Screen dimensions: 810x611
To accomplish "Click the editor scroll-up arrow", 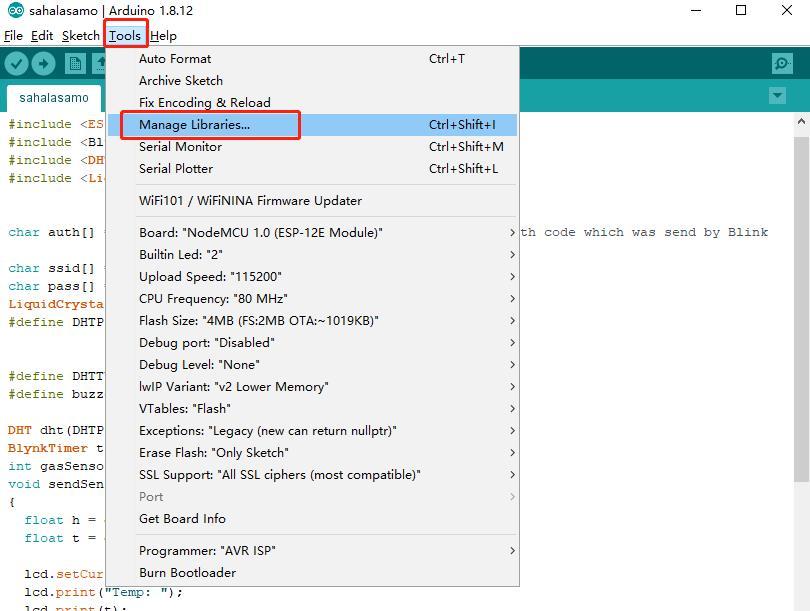I will [801, 122].
